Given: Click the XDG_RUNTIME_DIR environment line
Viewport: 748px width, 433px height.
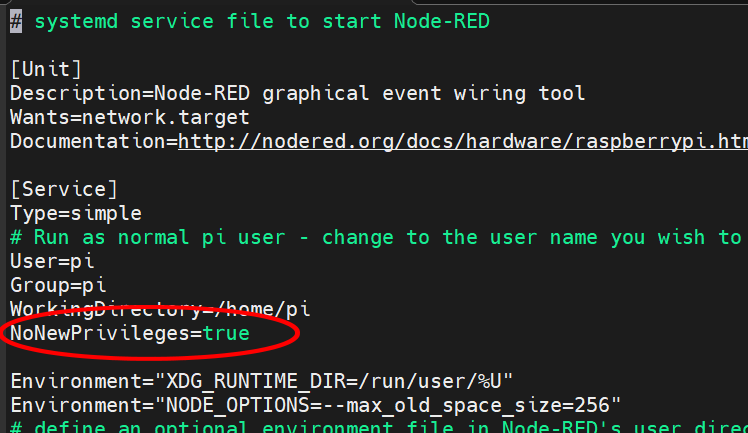Looking at the screenshot, I should (x=261, y=381).
